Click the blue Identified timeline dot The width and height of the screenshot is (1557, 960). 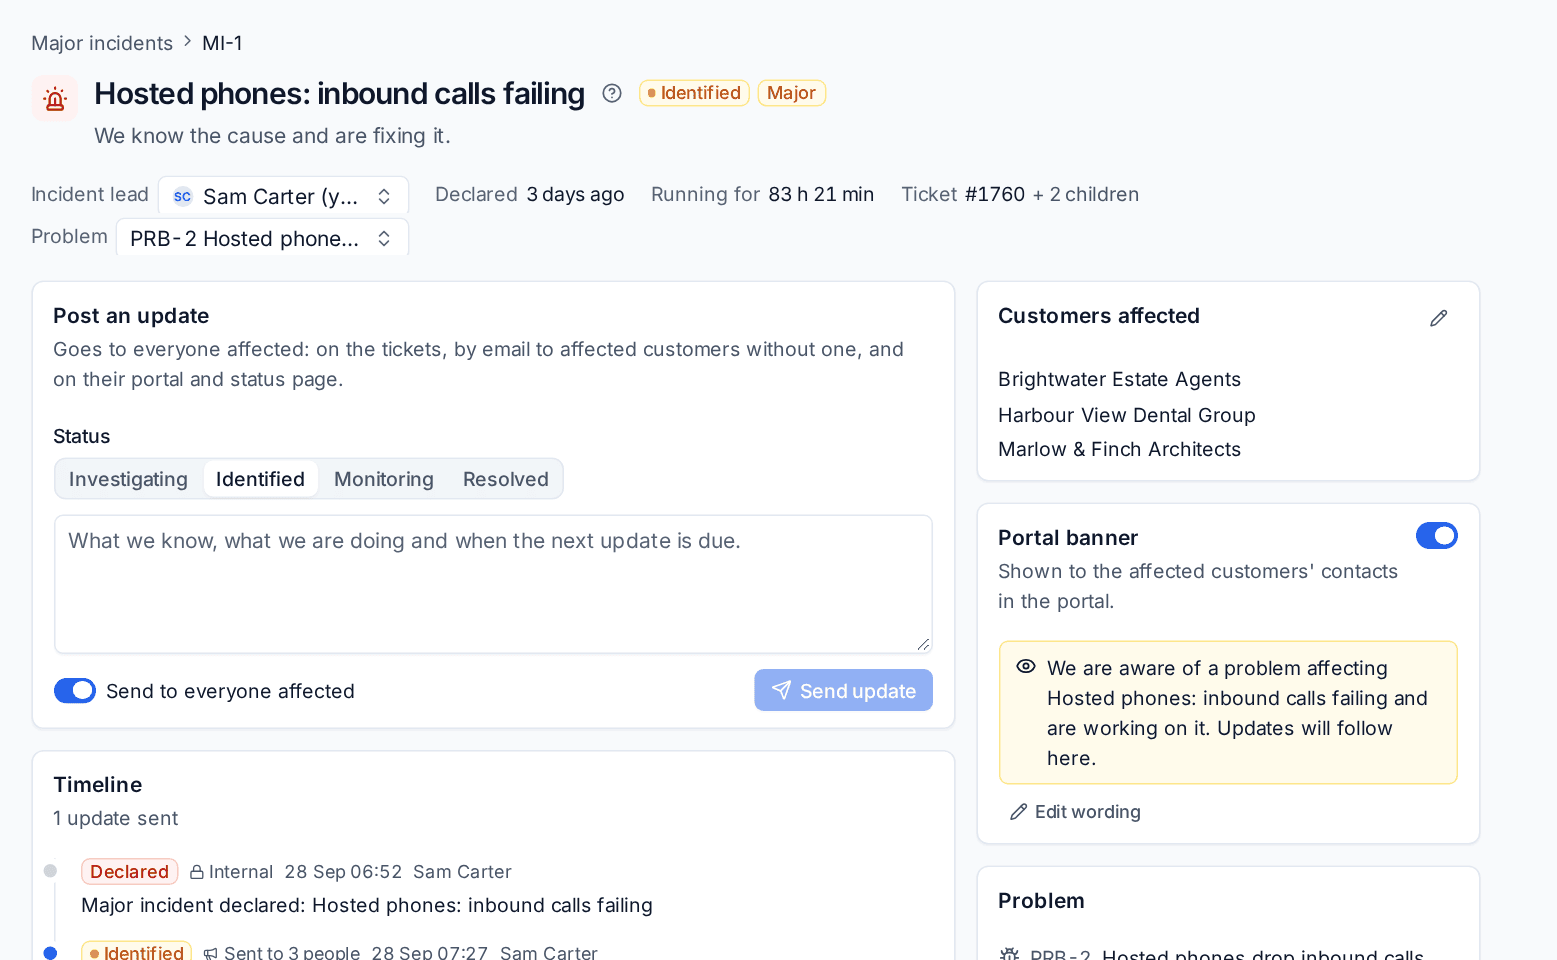(50, 953)
